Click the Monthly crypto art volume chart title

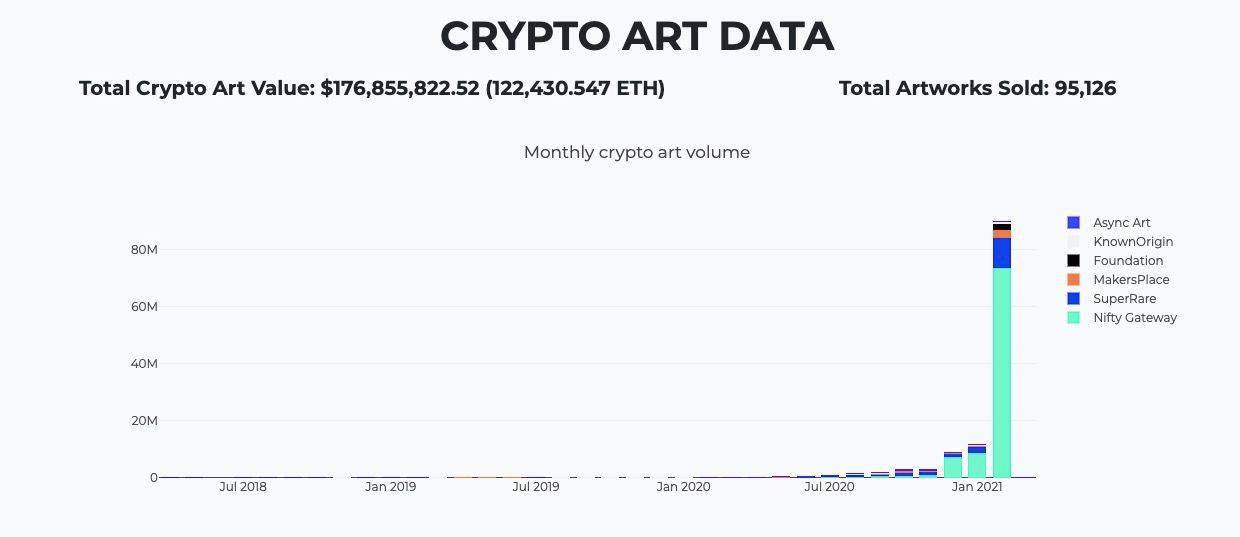click(636, 152)
